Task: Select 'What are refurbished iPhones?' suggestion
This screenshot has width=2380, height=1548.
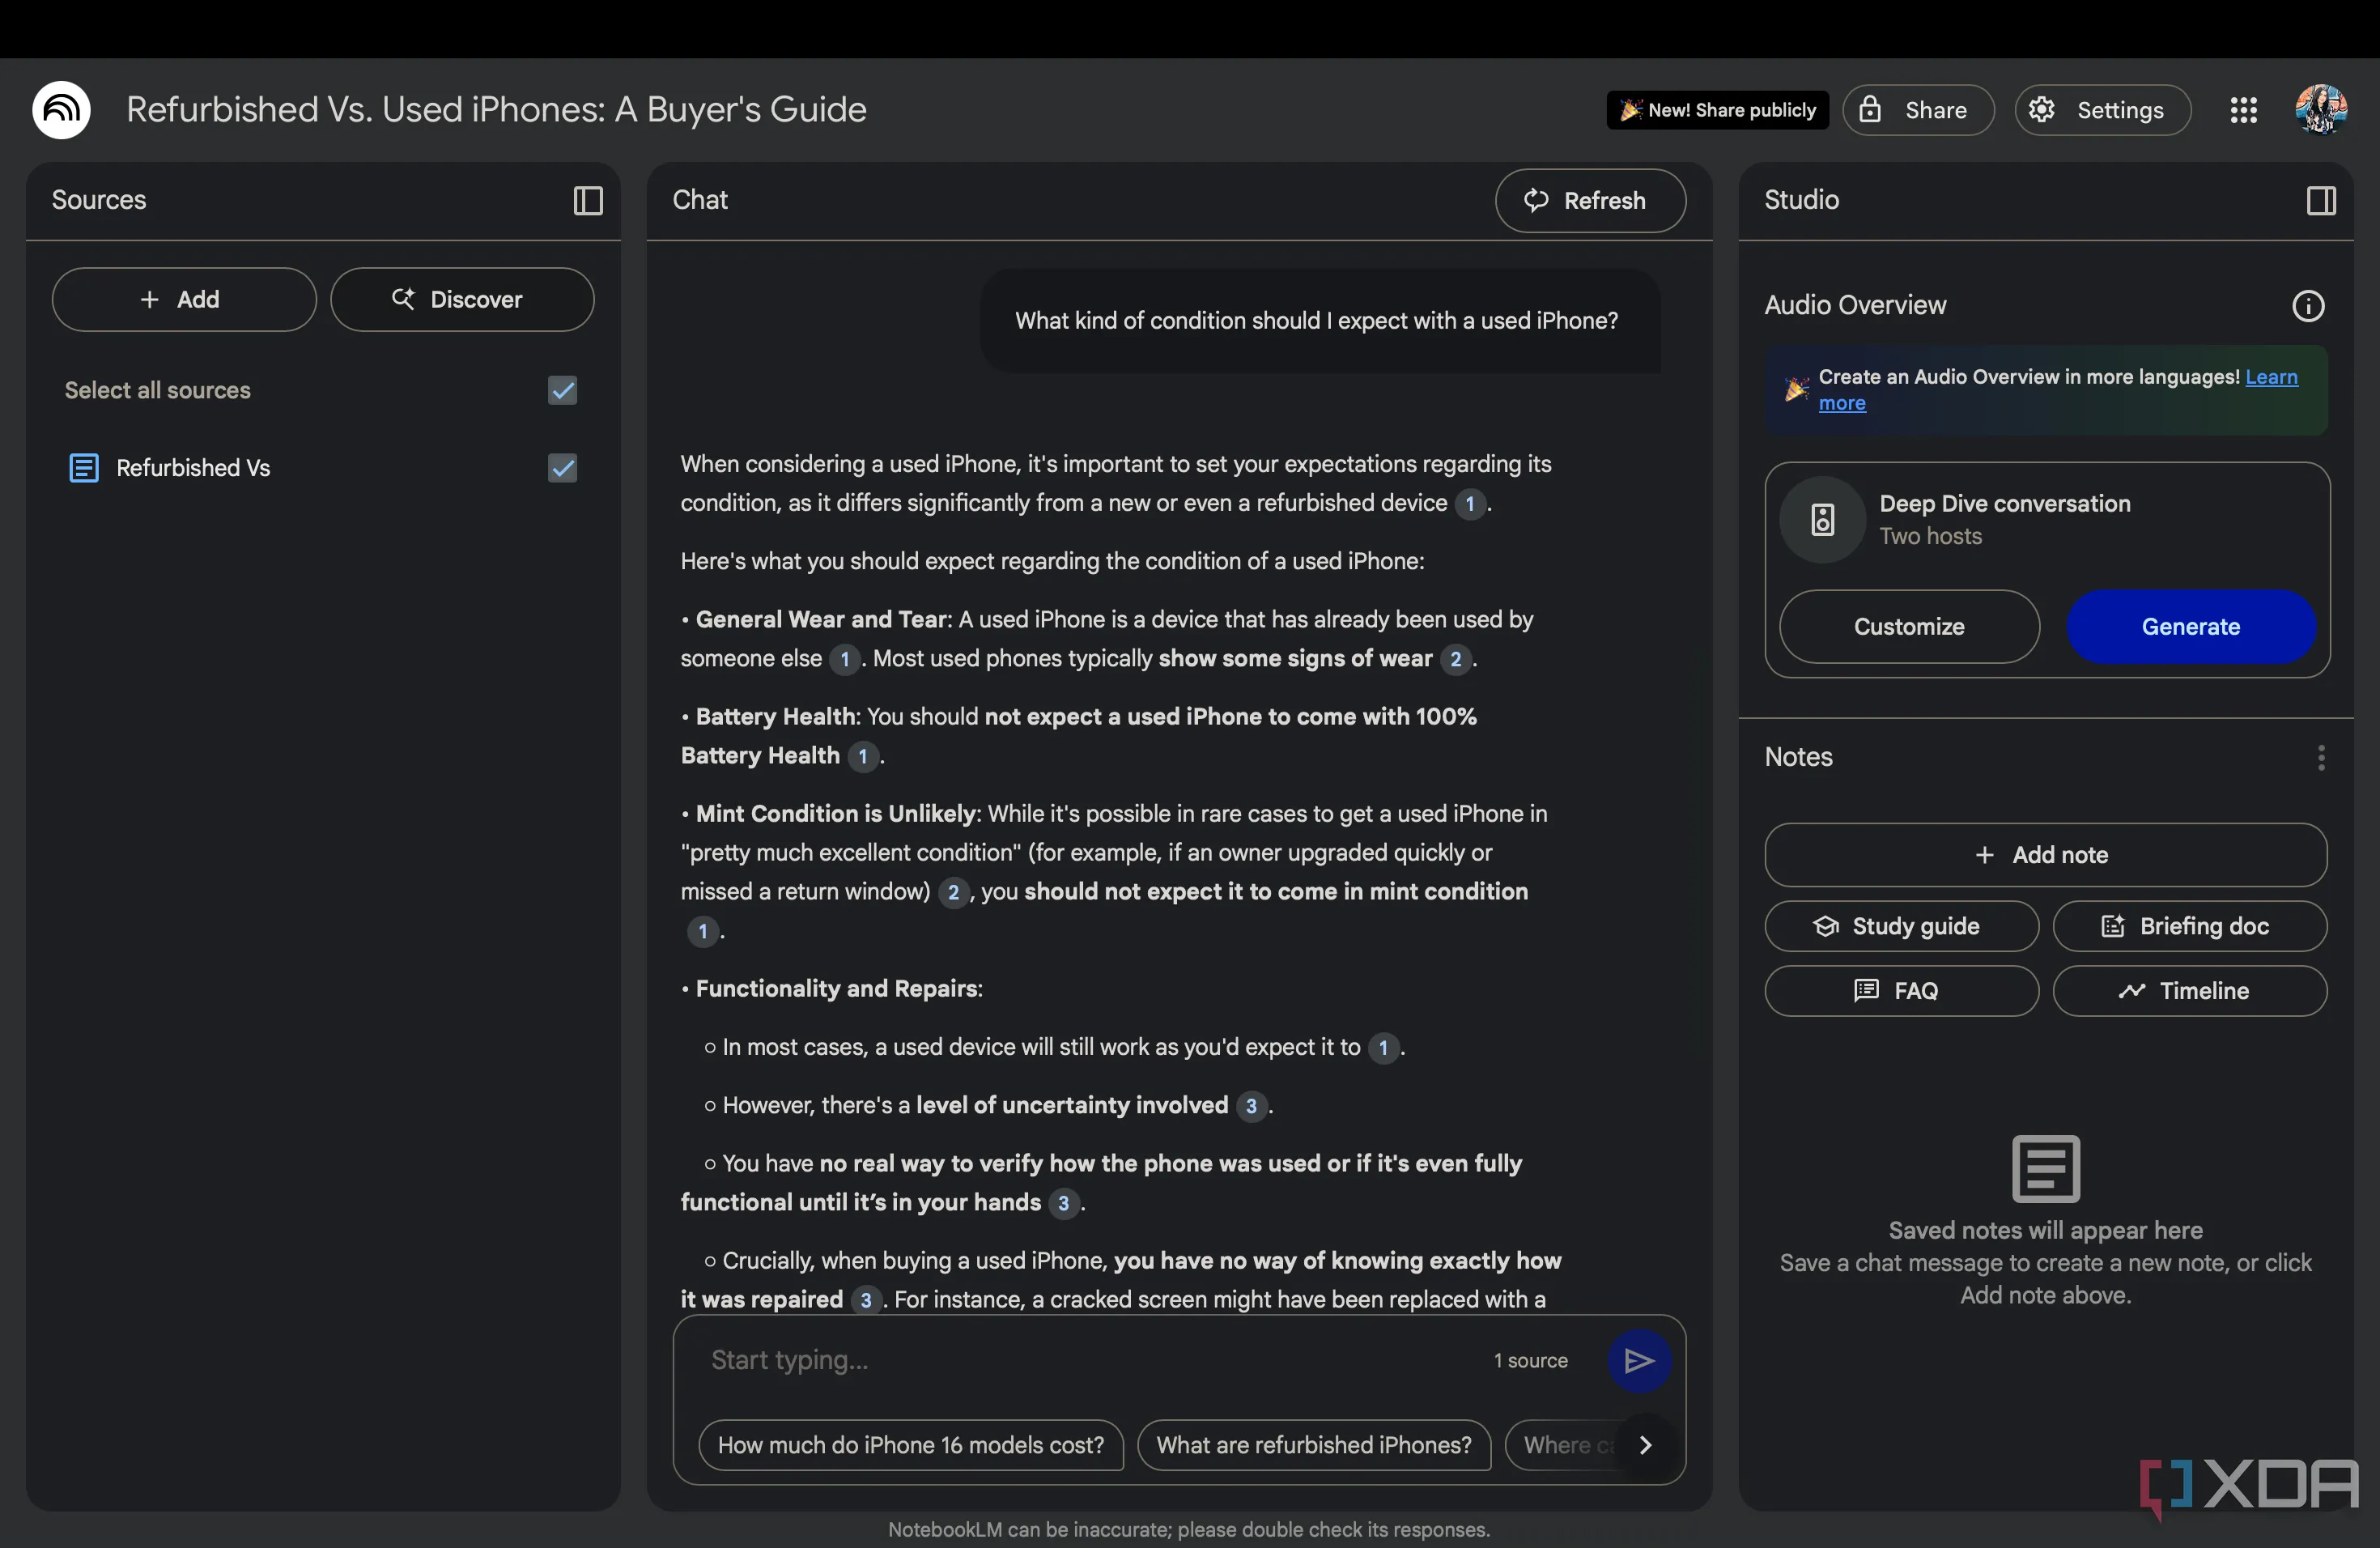Action: tap(1314, 1445)
